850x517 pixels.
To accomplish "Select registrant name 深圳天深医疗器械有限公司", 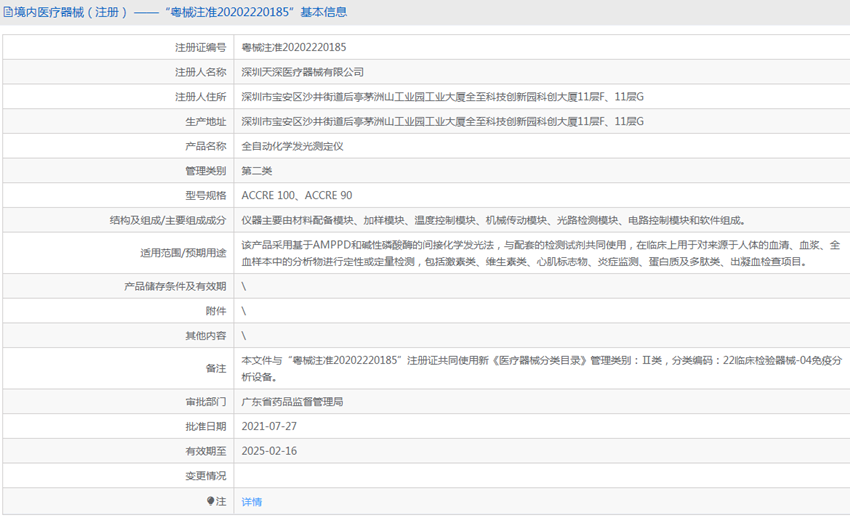I will pyautogui.click(x=302, y=72).
